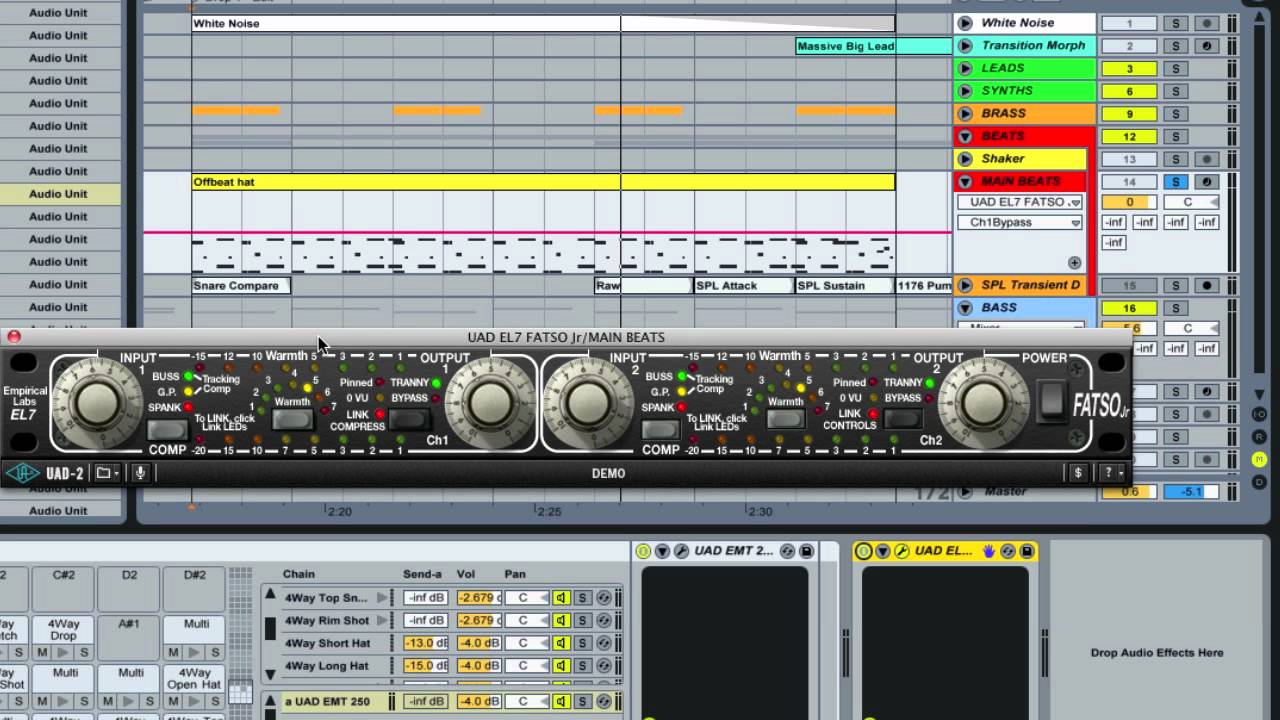The height and width of the screenshot is (720, 1280).
Task: Open UAD EL plugin window wrench
Action: [x=901, y=551]
